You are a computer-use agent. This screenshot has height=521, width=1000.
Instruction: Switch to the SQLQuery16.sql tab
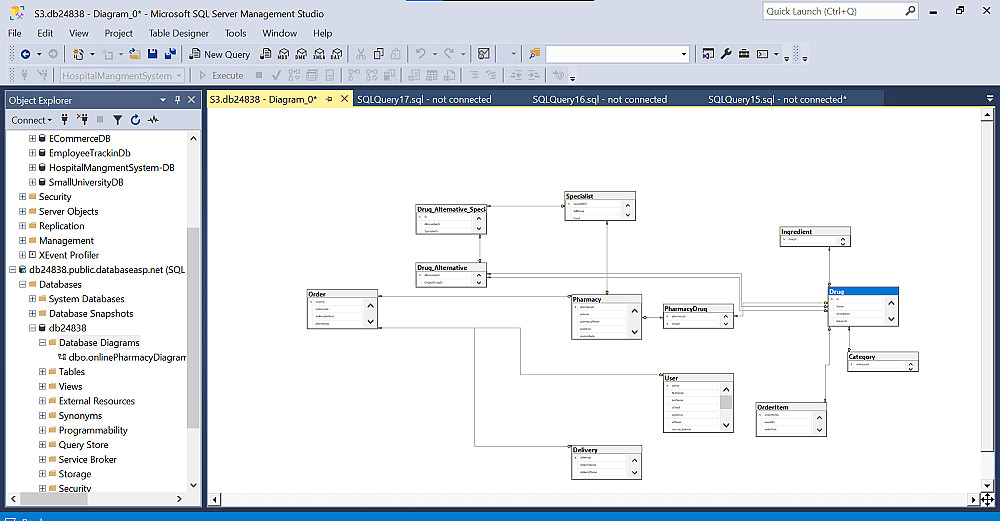click(x=599, y=99)
